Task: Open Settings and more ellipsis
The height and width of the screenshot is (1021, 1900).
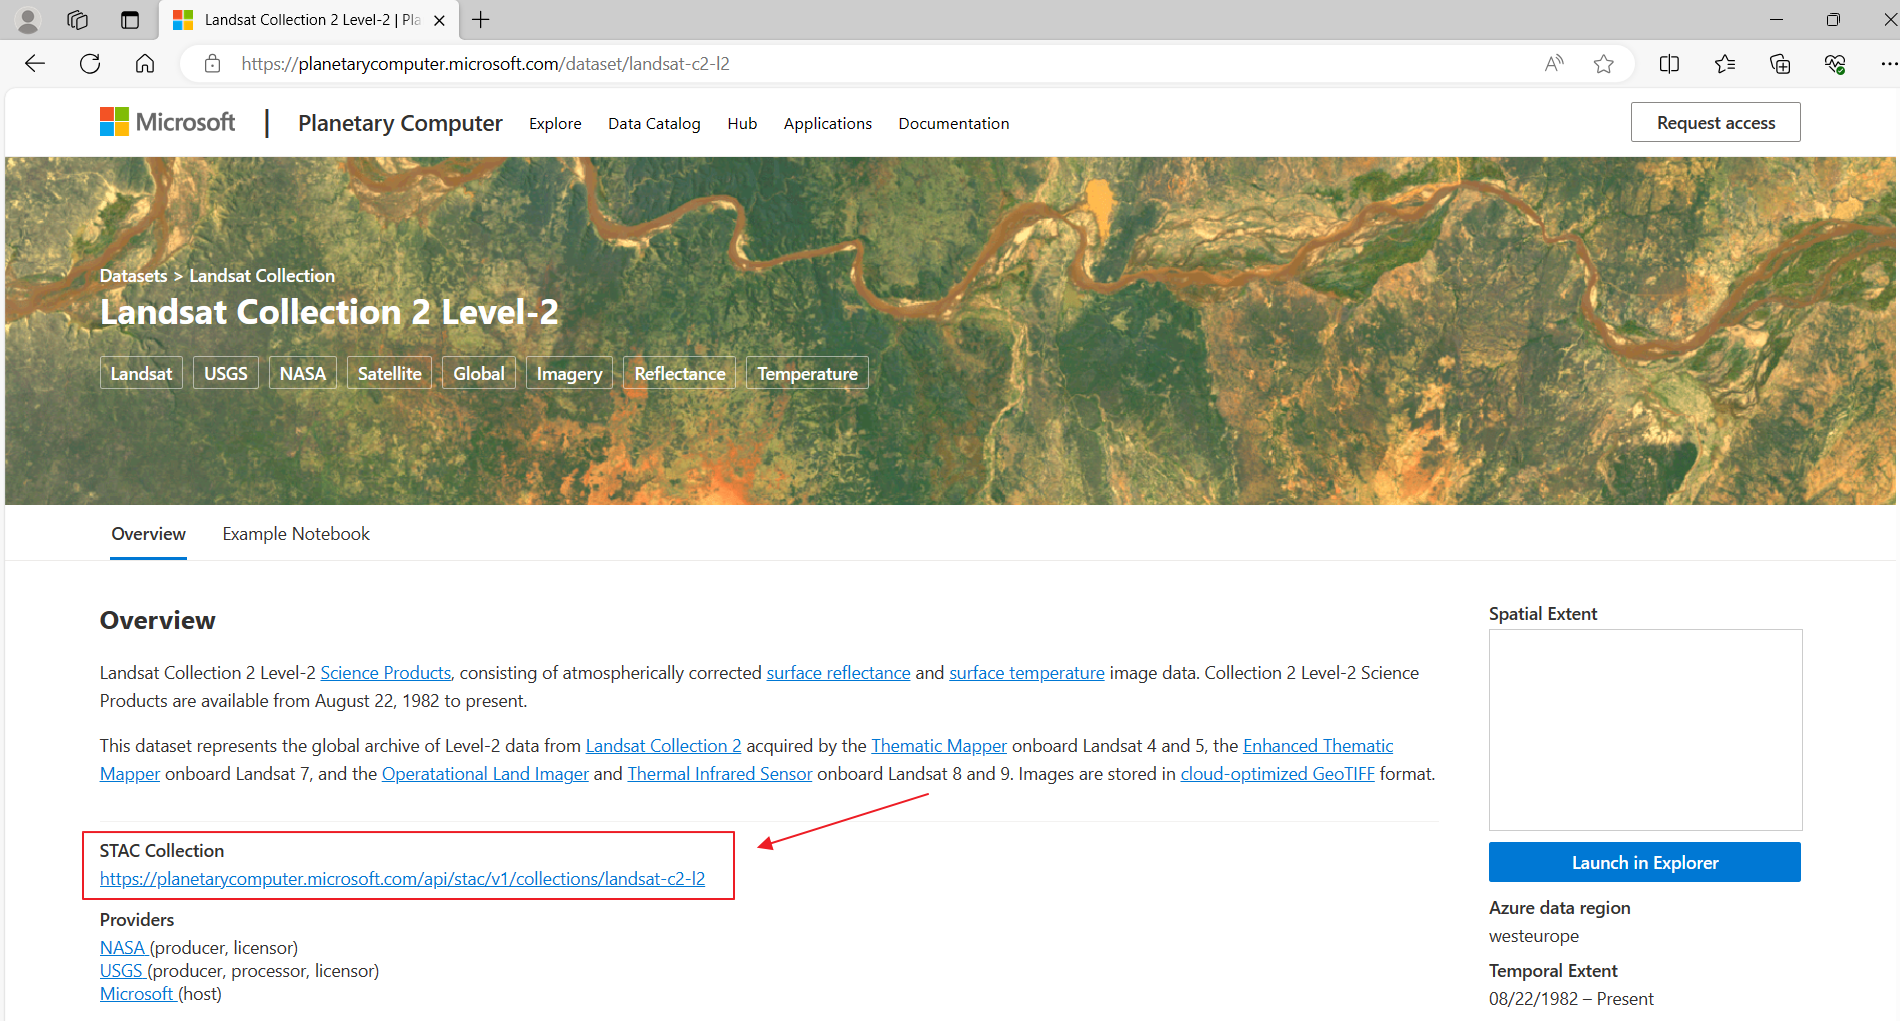Action: coord(1888,64)
